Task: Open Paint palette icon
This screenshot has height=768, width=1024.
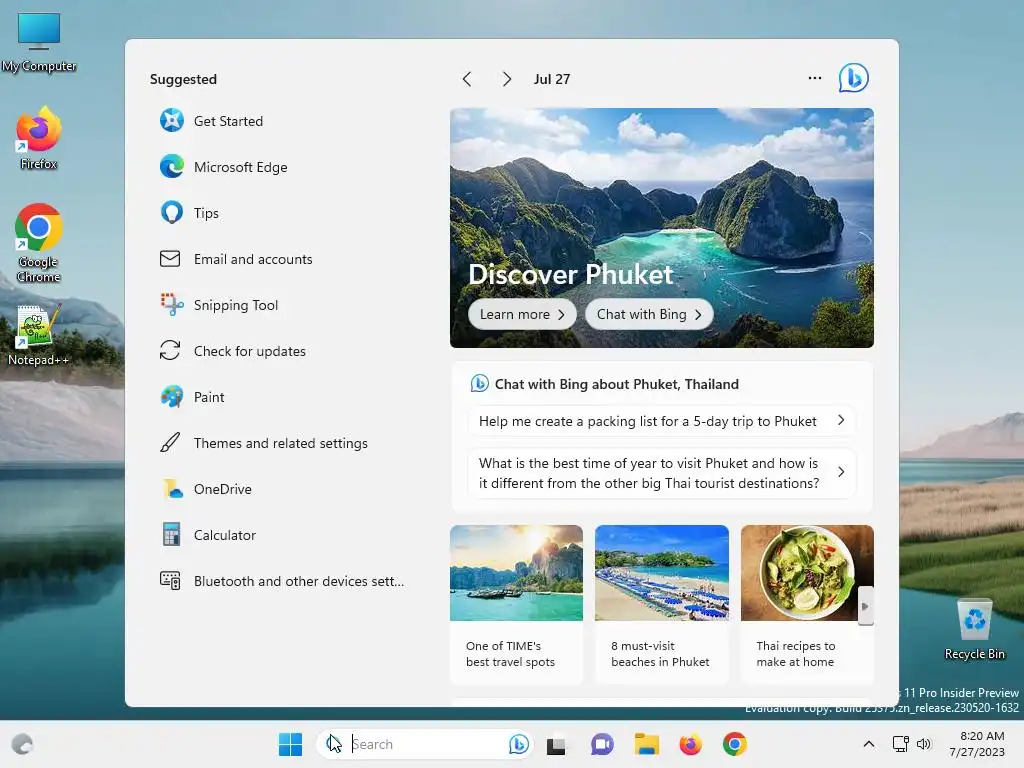Action: pyautogui.click(x=172, y=396)
